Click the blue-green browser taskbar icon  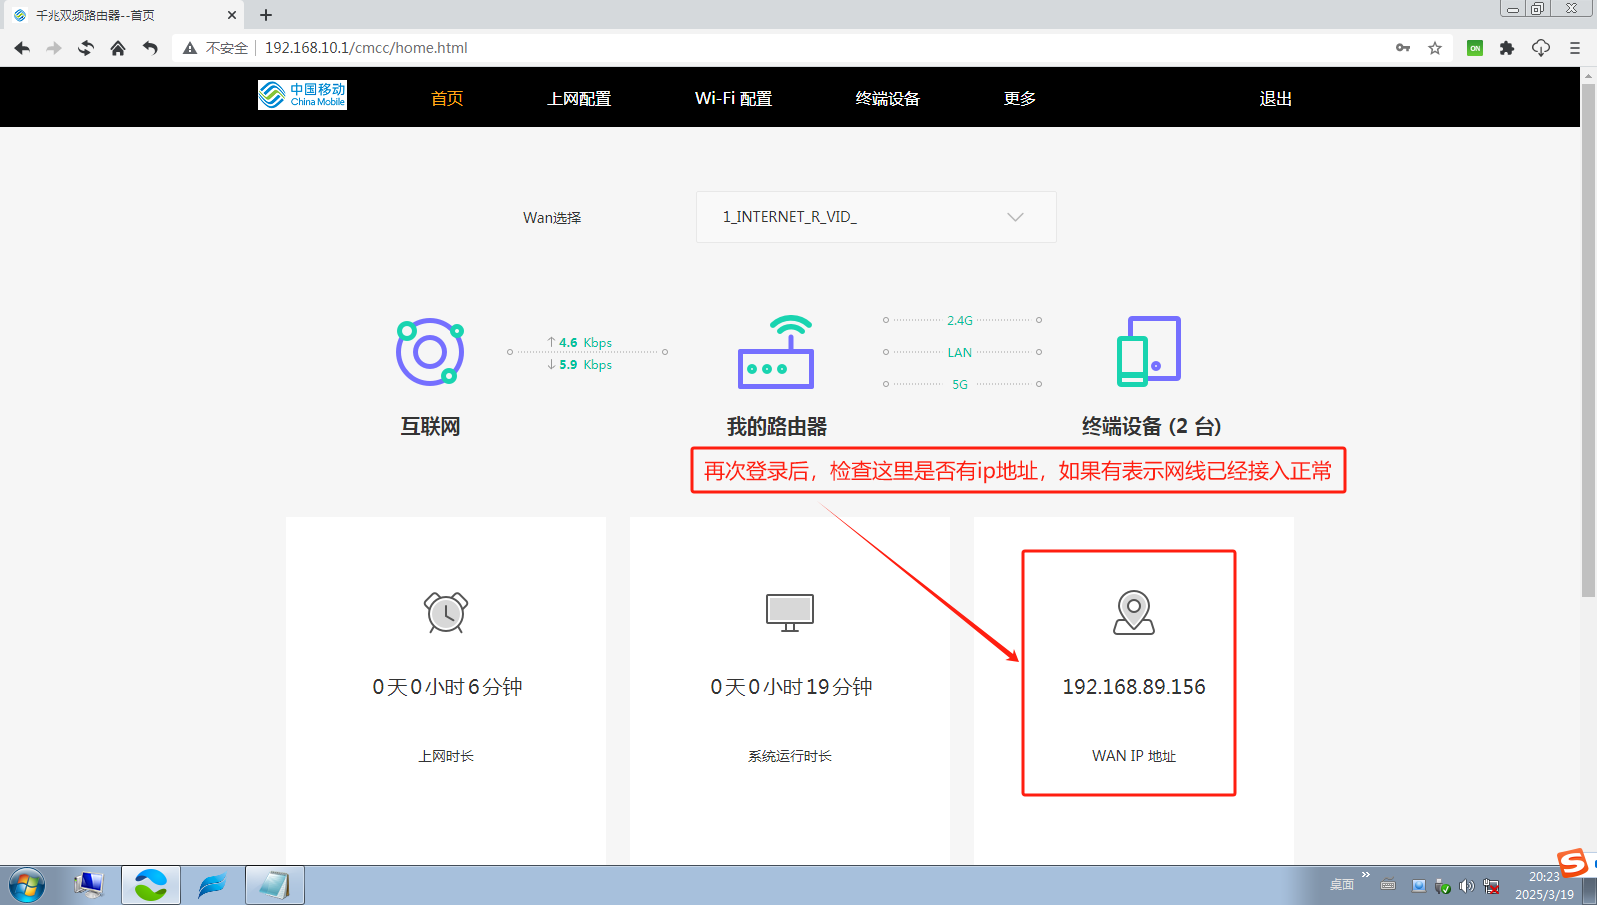click(x=151, y=886)
